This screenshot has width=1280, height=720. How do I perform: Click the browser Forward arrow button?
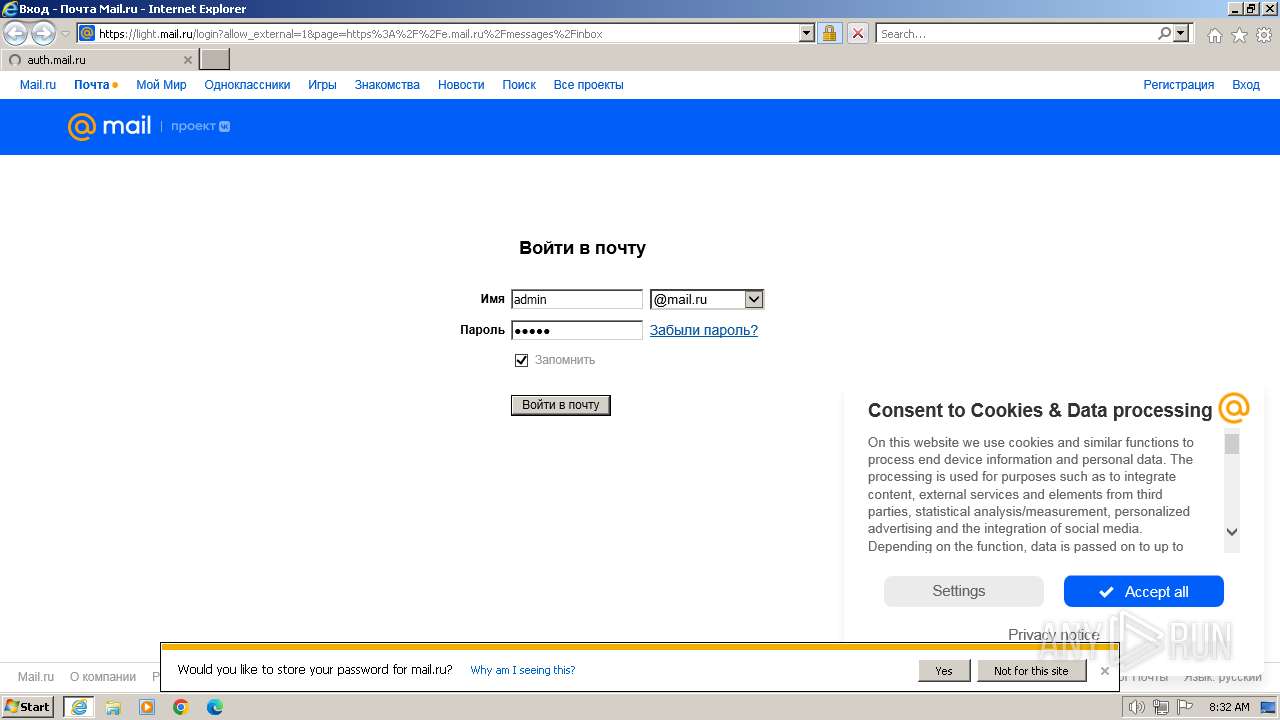(43, 34)
